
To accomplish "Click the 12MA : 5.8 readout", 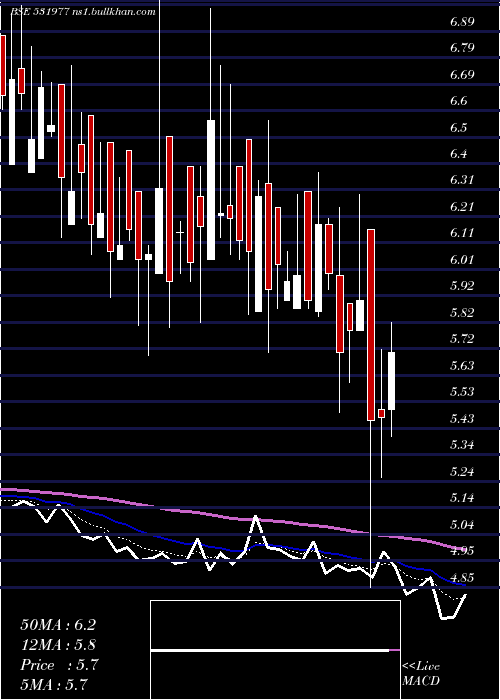I will 58,645.
